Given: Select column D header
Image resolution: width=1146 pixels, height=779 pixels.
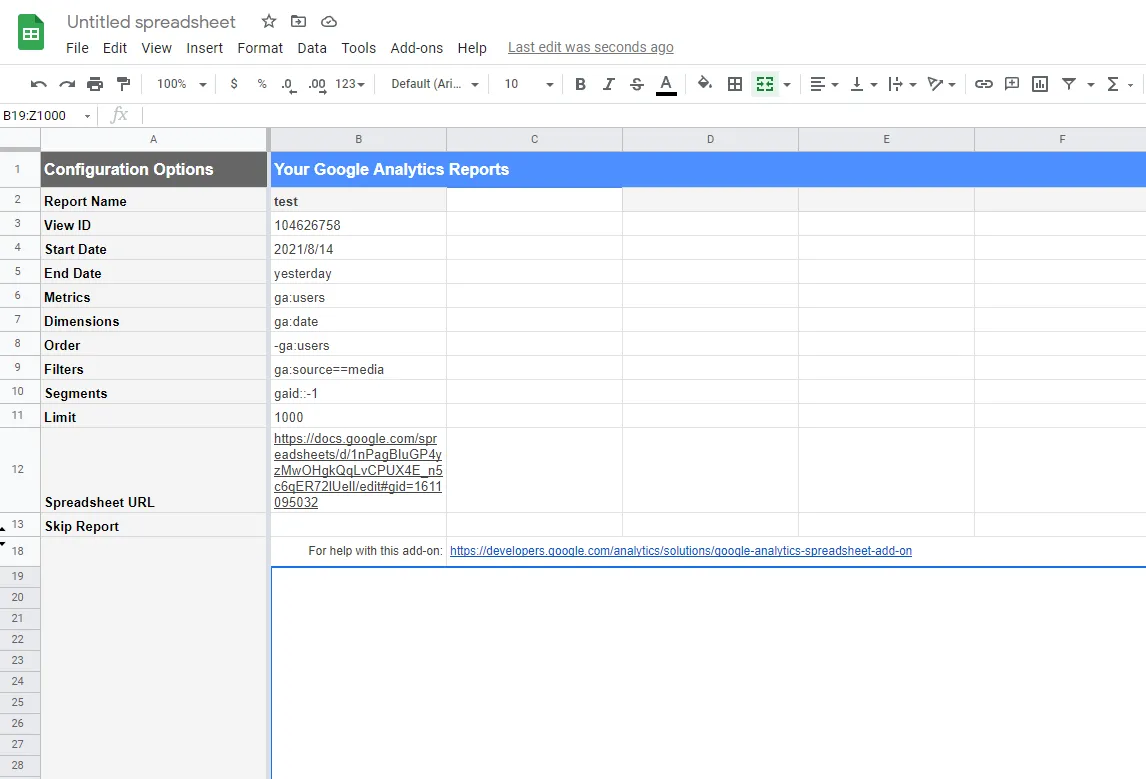Looking at the screenshot, I should point(710,139).
